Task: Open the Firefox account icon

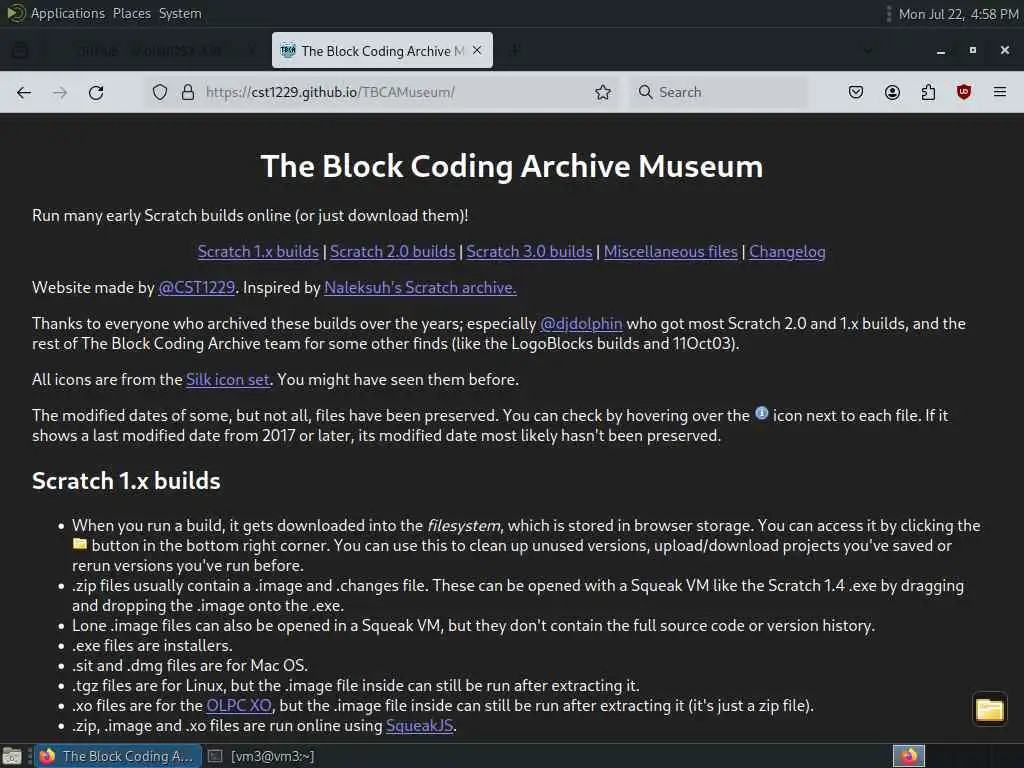Action: click(x=892, y=92)
